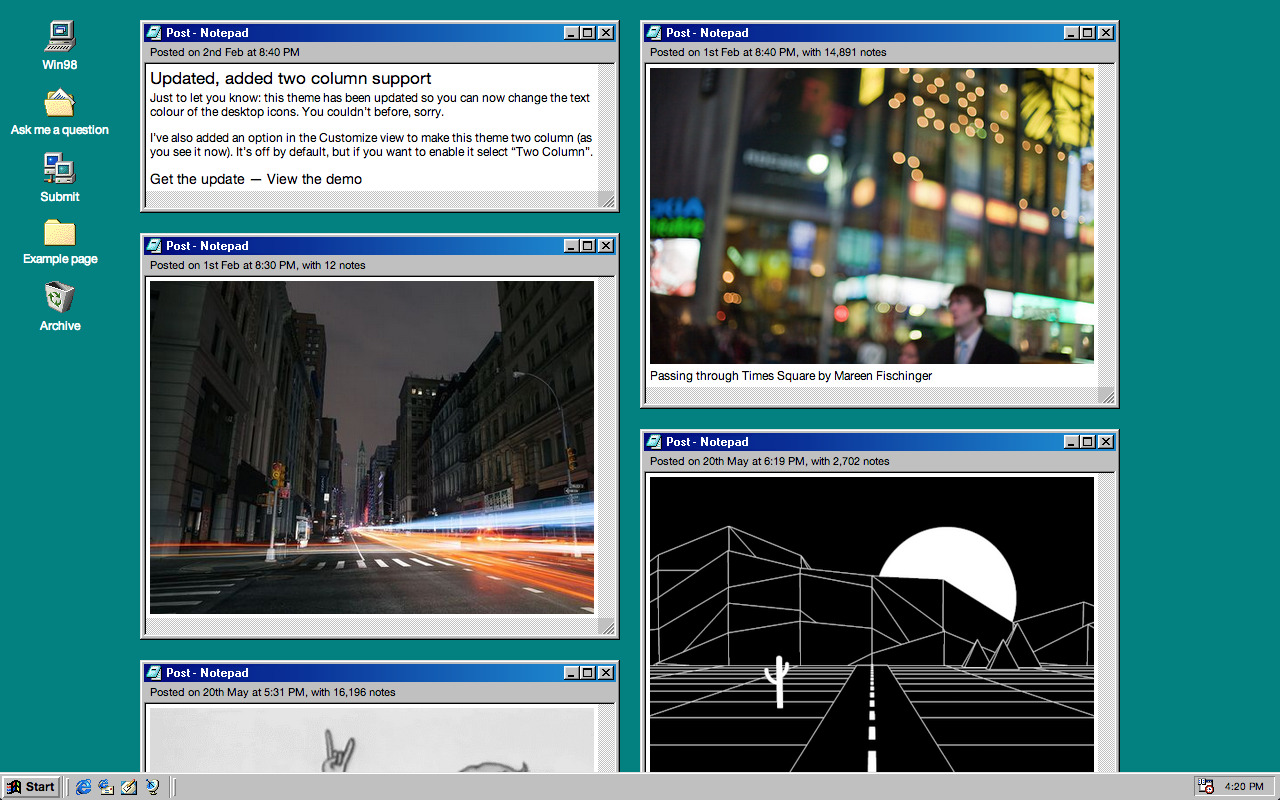Click Posted on 20th May at 6:19 PM, with 2,702 notes
Image resolution: width=1280 pixels, height=800 pixels.
coord(770,461)
